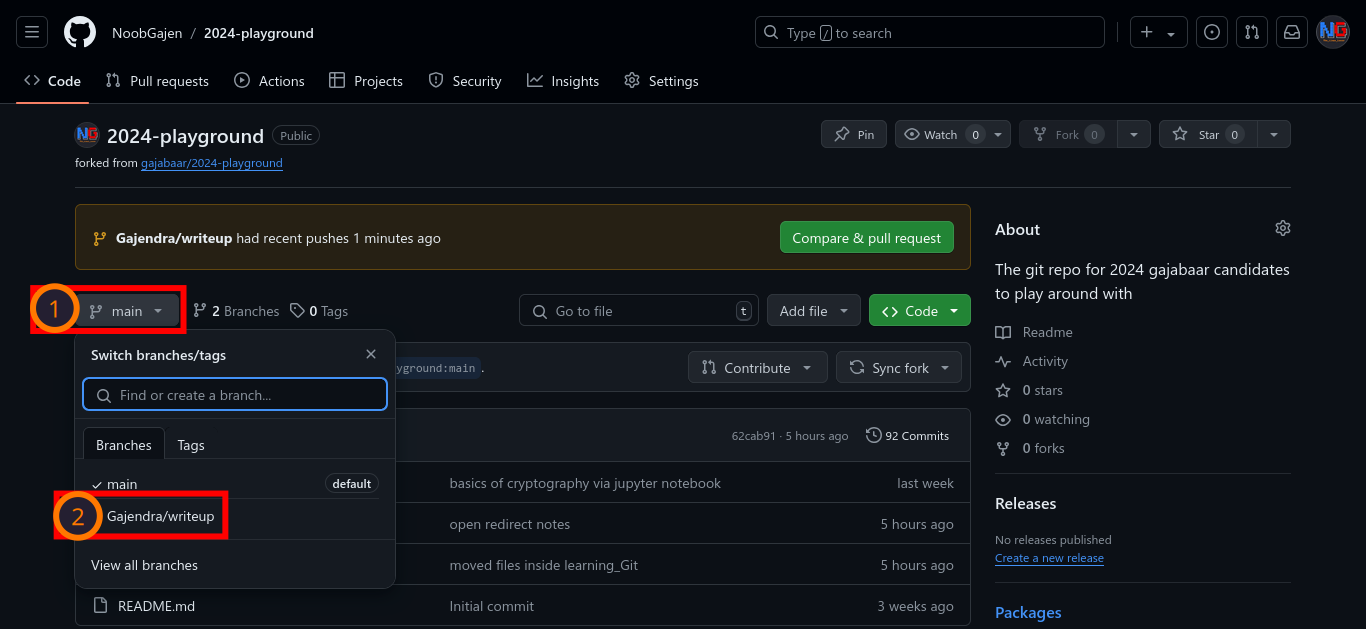Open the hamburger navigation menu
The image size is (1366, 629).
[31, 32]
